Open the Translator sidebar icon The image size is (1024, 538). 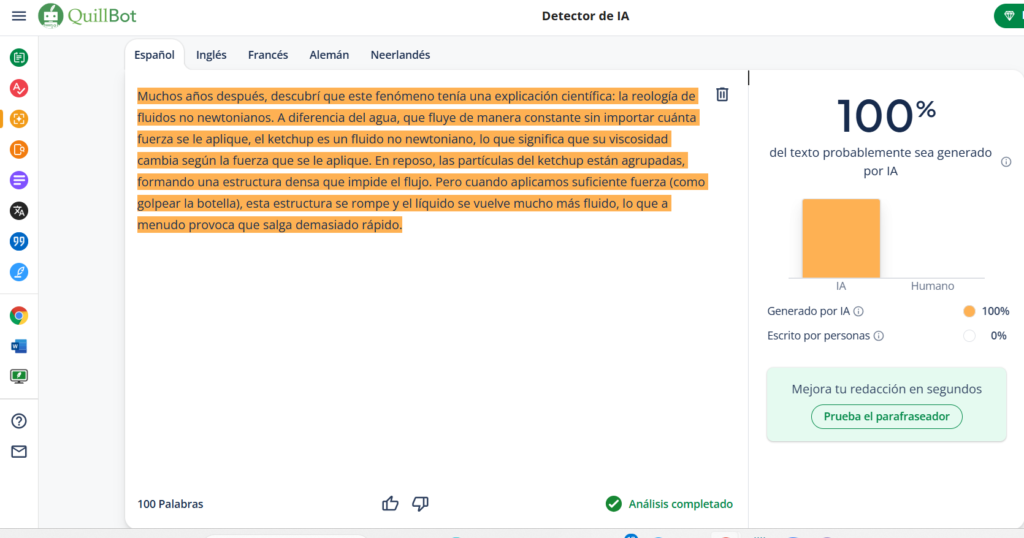click(19, 211)
